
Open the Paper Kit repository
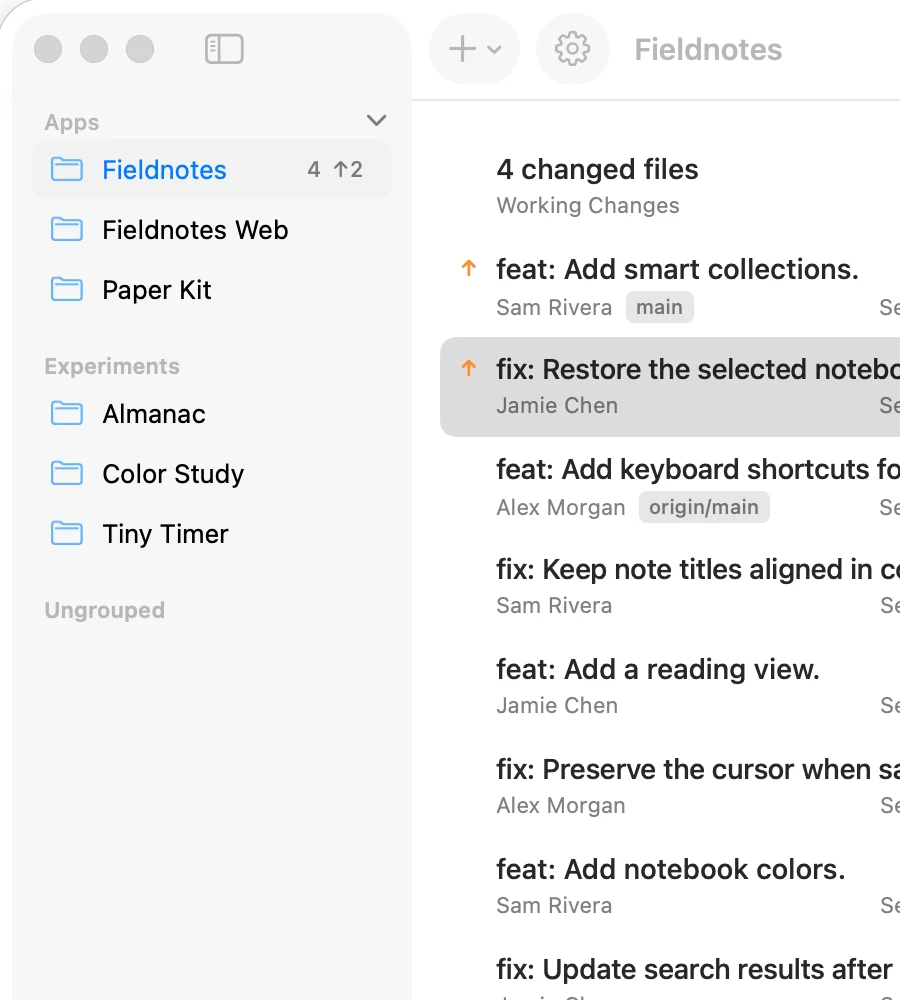tap(212, 290)
